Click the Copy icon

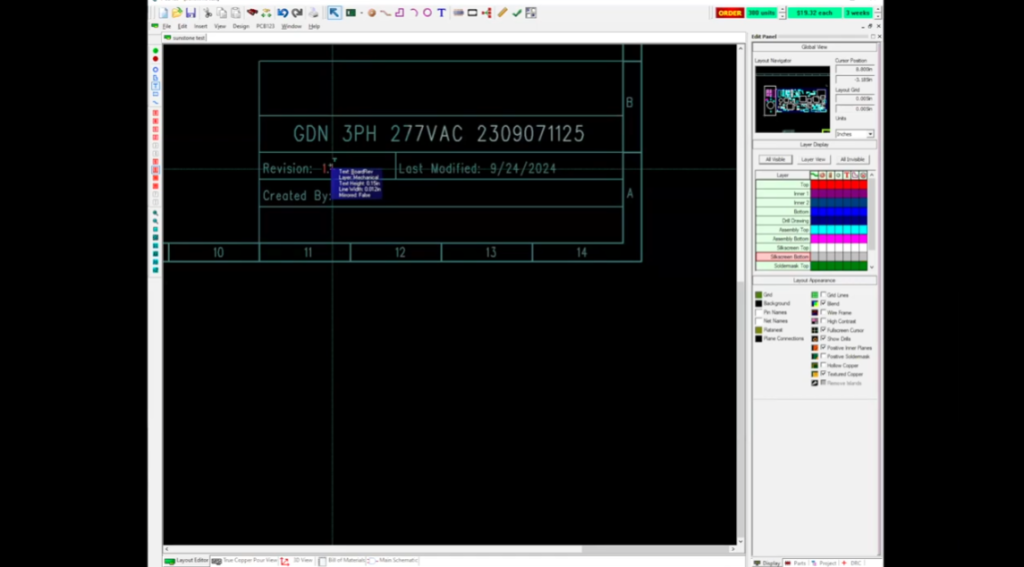coord(221,13)
